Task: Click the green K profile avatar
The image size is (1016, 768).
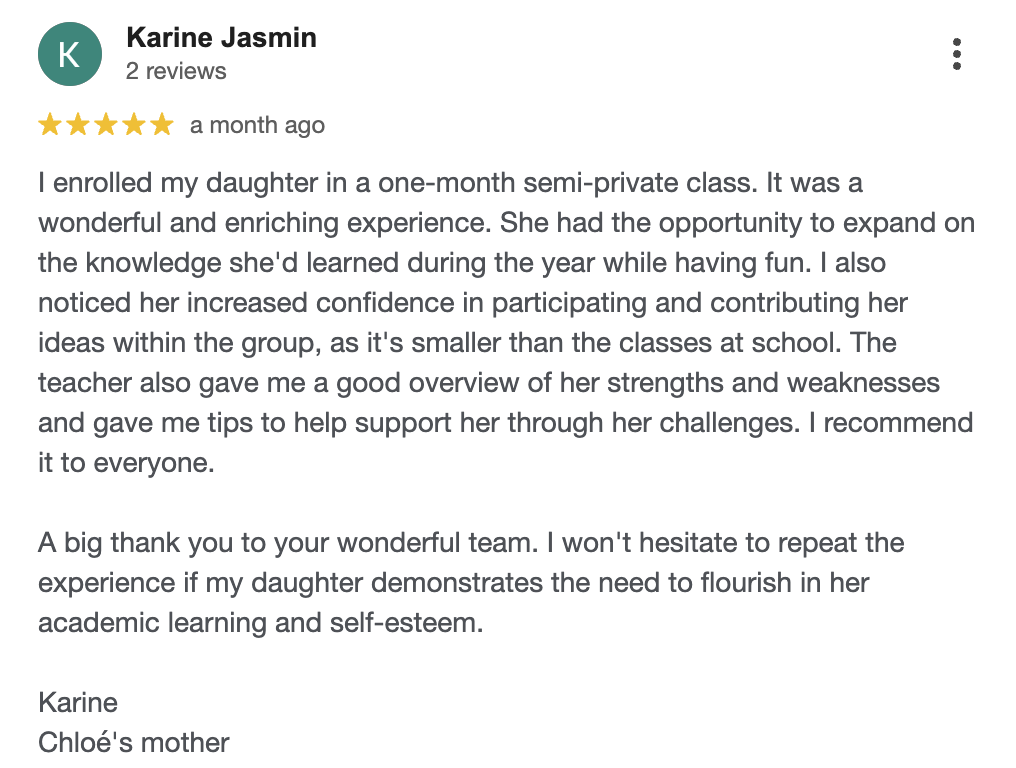Action: (x=70, y=54)
